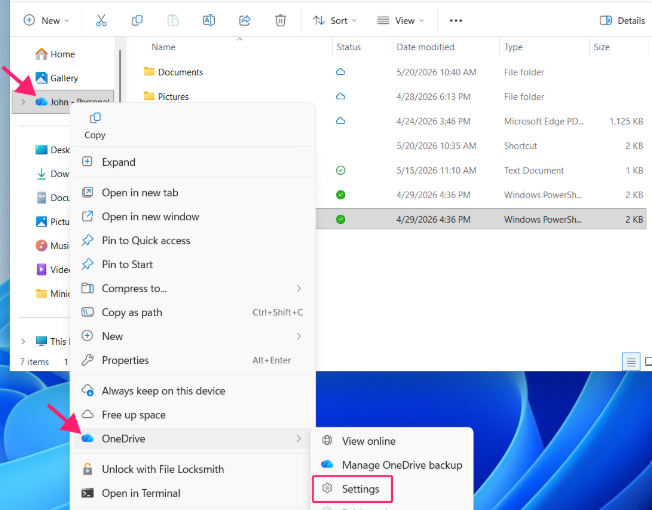Open the View dropdown menu
The width and height of the screenshot is (652, 510).
tap(400, 20)
